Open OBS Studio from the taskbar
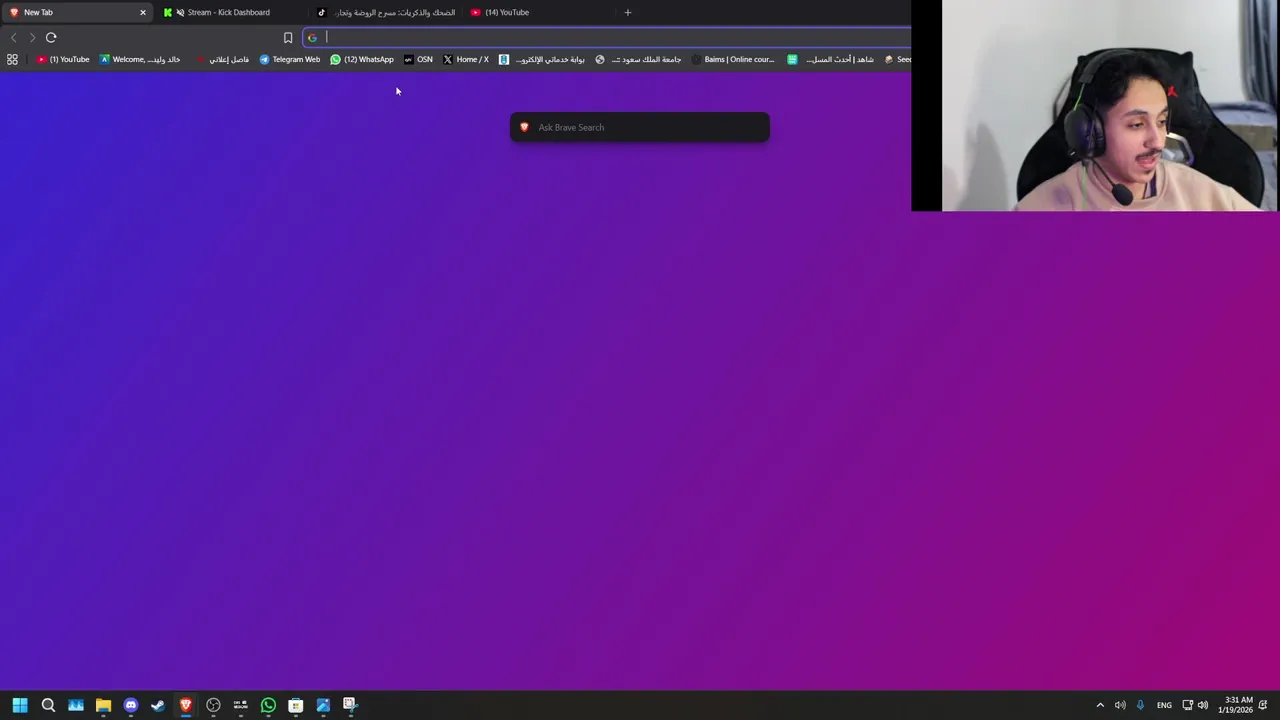The width and height of the screenshot is (1280, 720). pyautogui.click(x=213, y=705)
